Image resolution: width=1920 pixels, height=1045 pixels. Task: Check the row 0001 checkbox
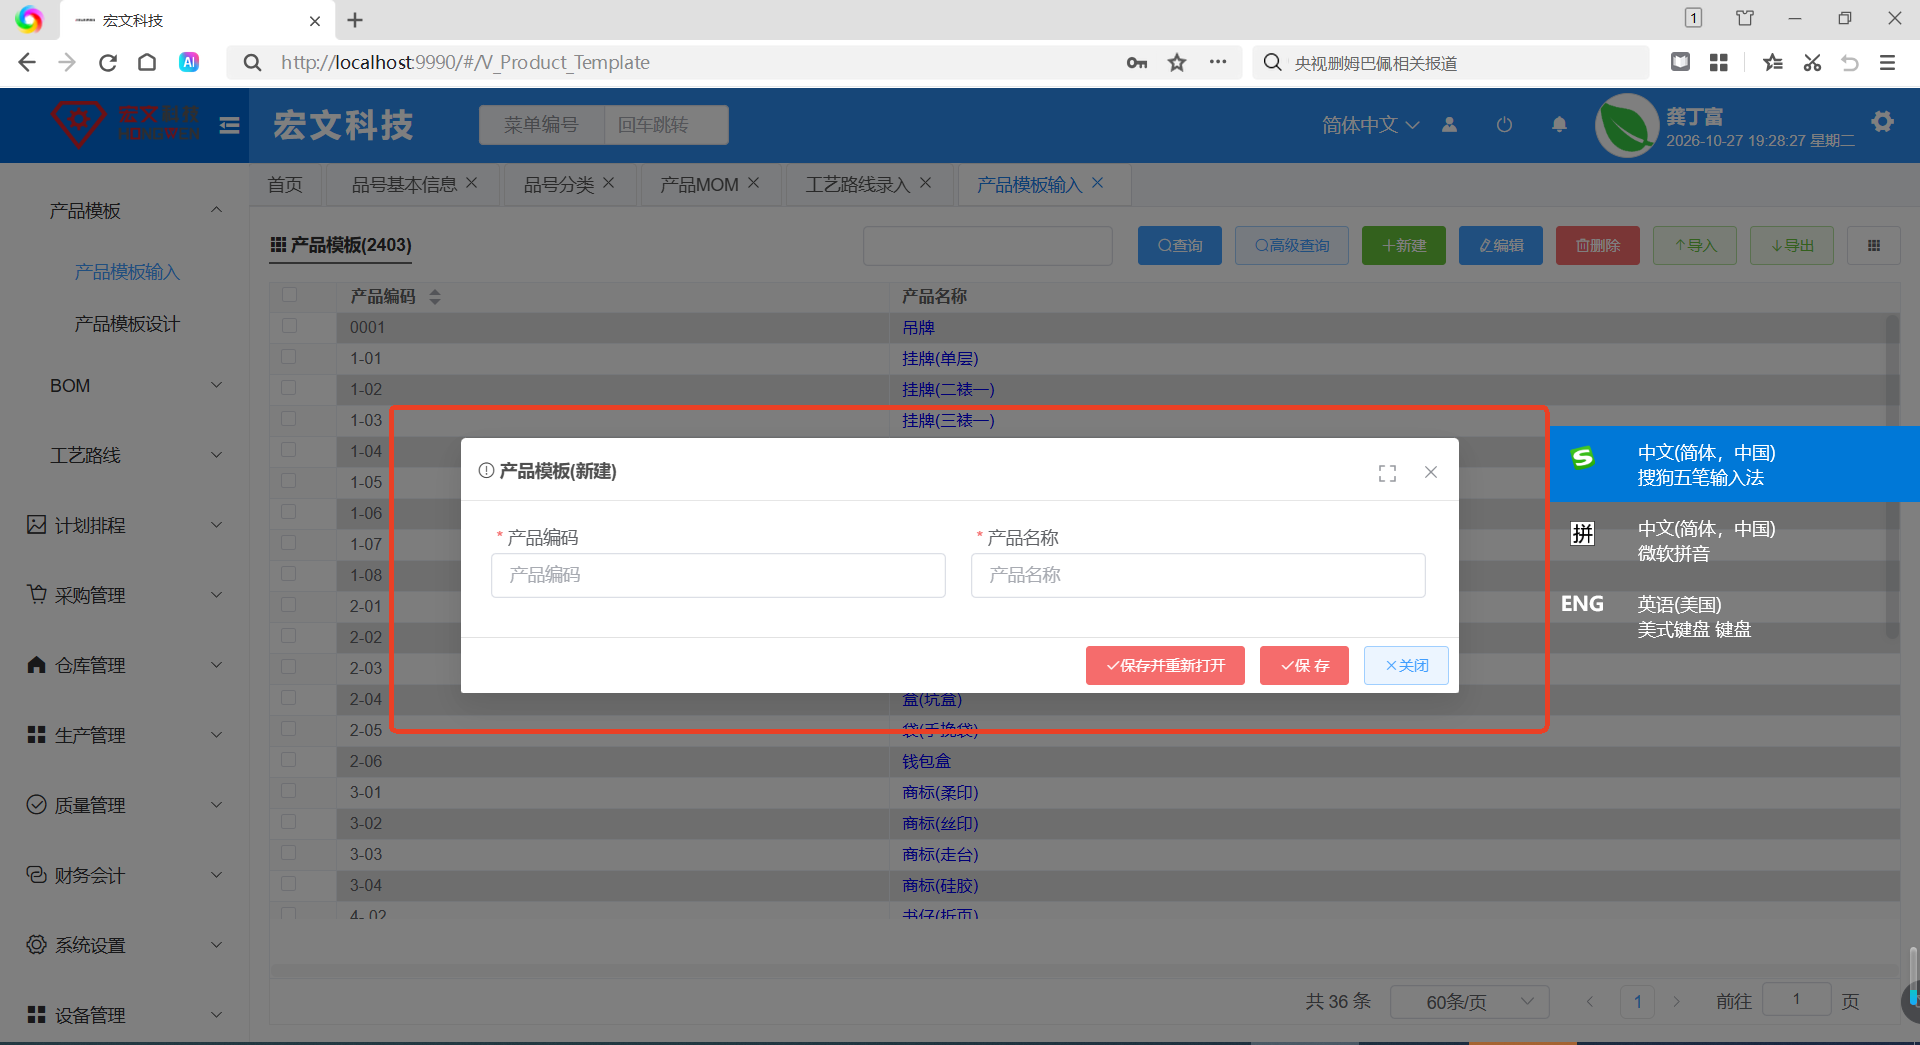coord(289,326)
